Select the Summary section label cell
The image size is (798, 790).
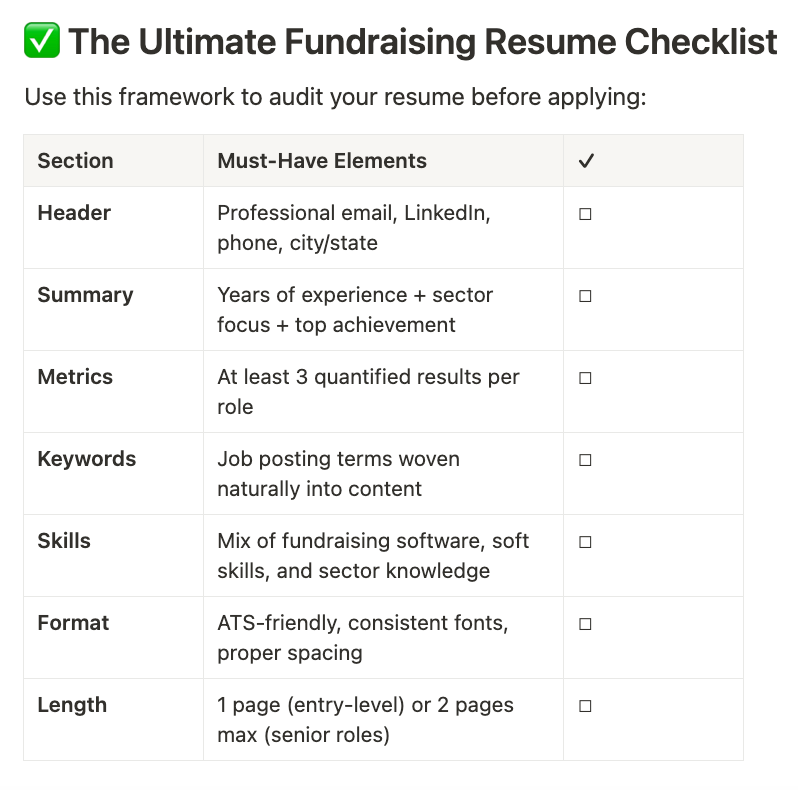(x=85, y=295)
